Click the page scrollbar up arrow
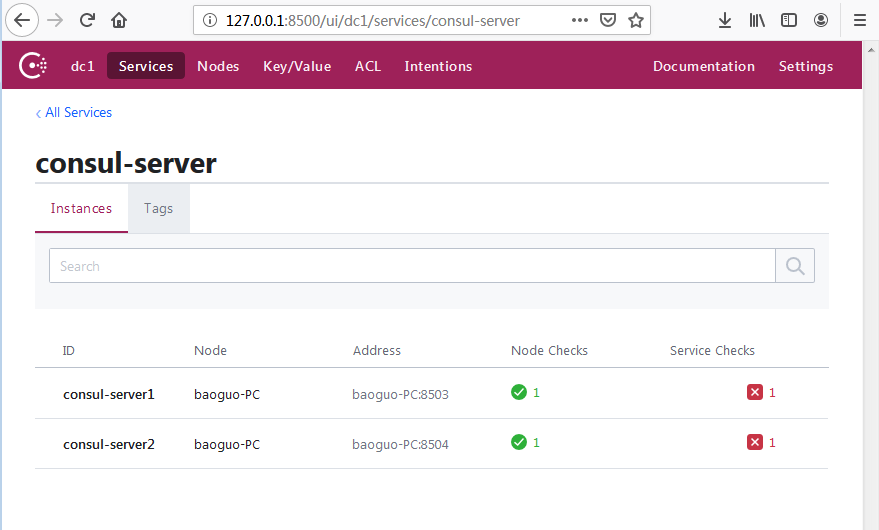The height and width of the screenshot is (530, 879). pos(871,50)
